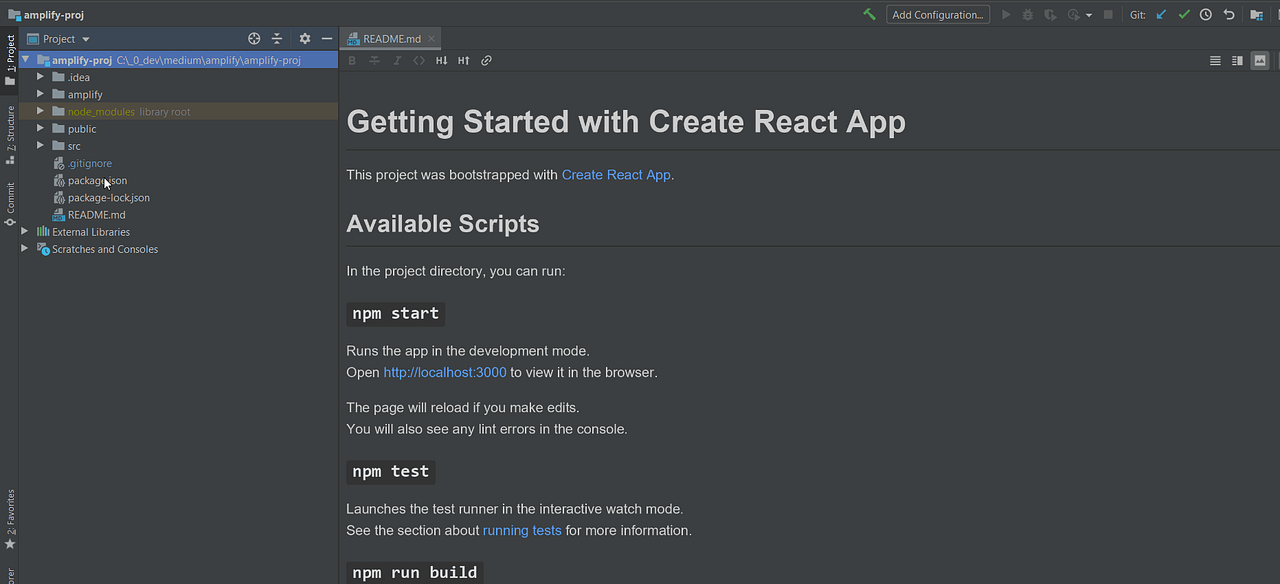Expand the public folder
The image size is (1280, 584).
41,128
